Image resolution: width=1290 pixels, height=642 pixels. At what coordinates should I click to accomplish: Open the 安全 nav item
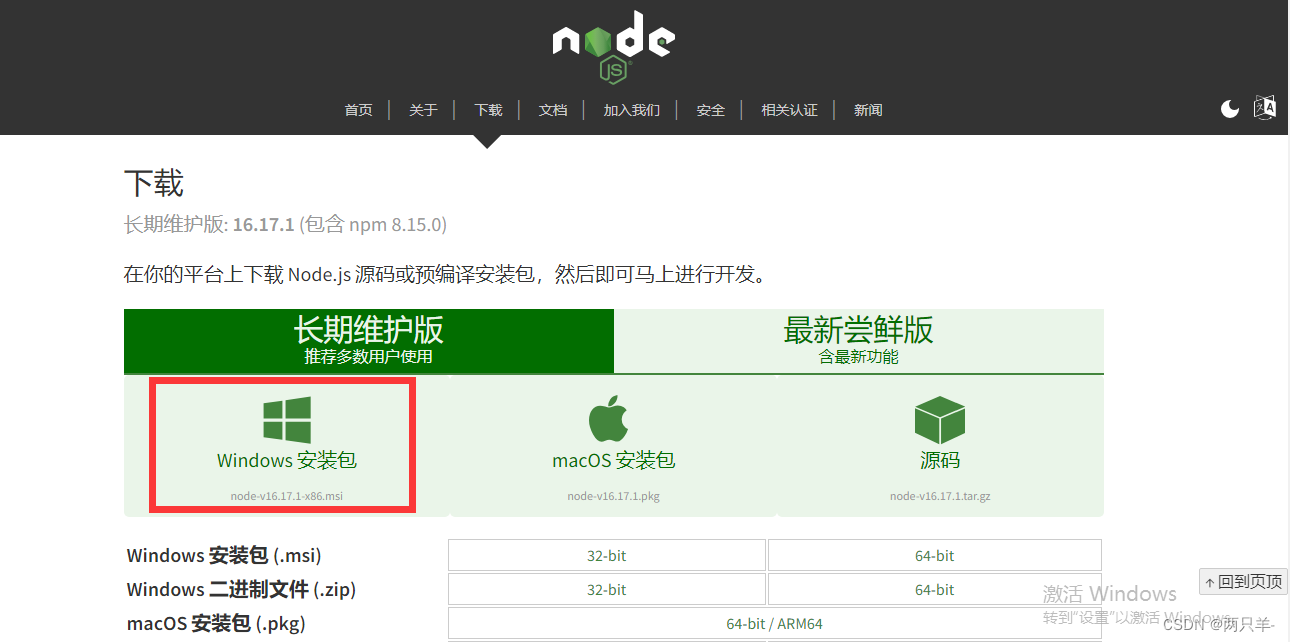pyautogui.click(x=711, y=110)
